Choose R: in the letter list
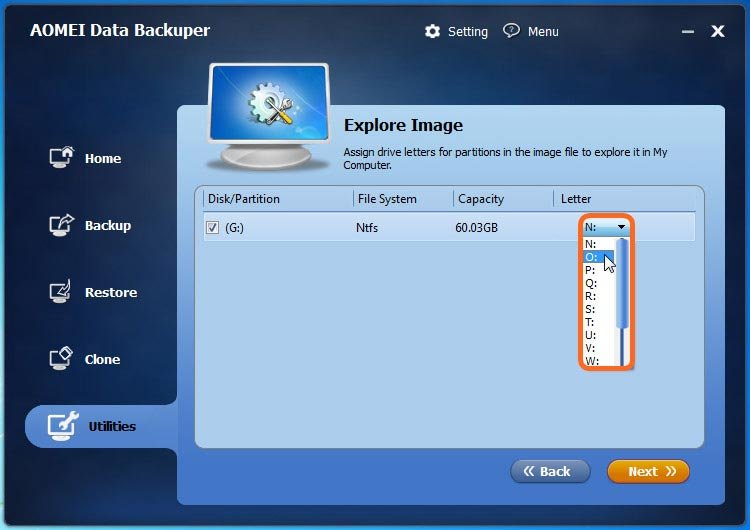Image resolution: width=750 pixels, height=530 pixels. point(598,296)
